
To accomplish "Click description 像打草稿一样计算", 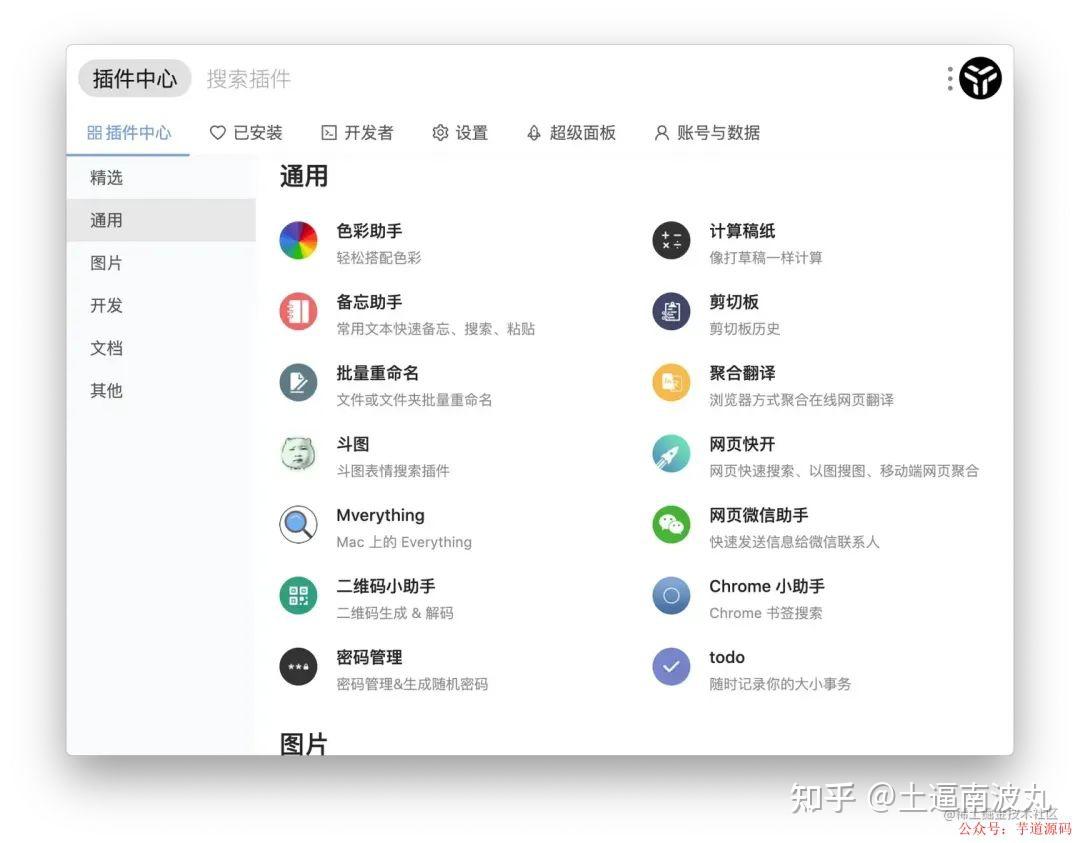I will (766, 258).
